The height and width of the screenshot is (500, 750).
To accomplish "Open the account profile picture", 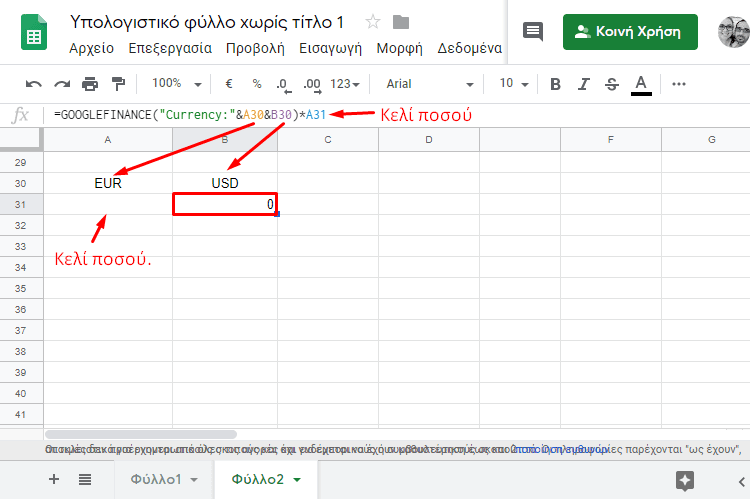I will click(x=734, y=32).
